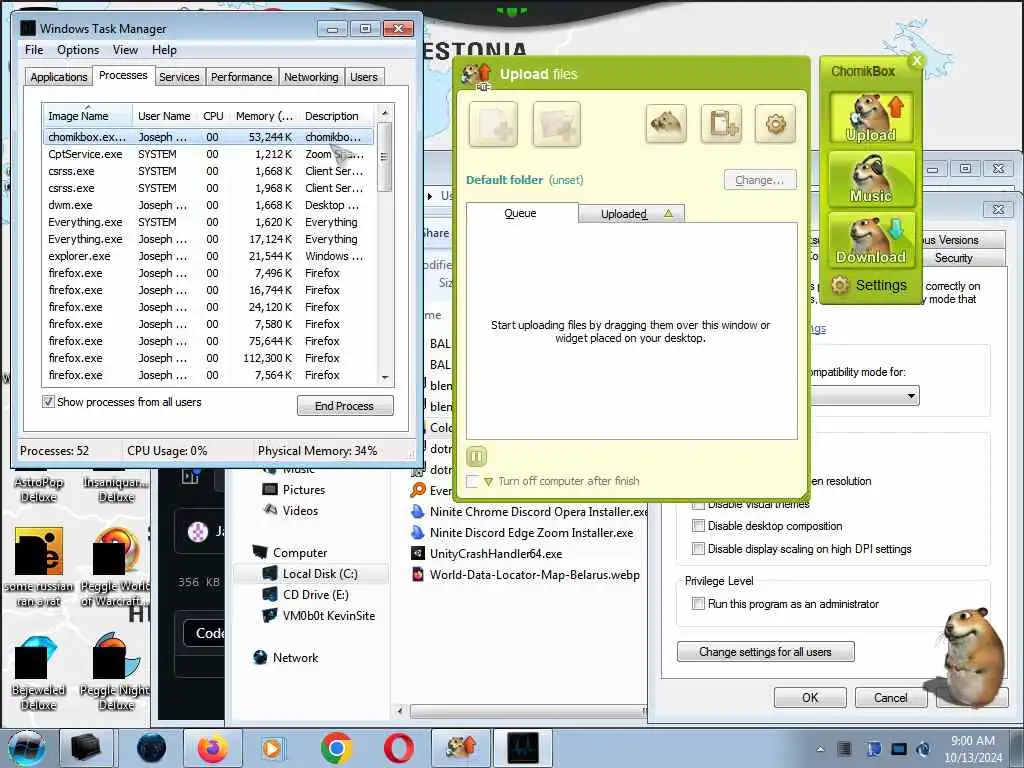This screenshot has height=768, width=1024.
Task: Sort processes by Description column
Action: [338, 116]
